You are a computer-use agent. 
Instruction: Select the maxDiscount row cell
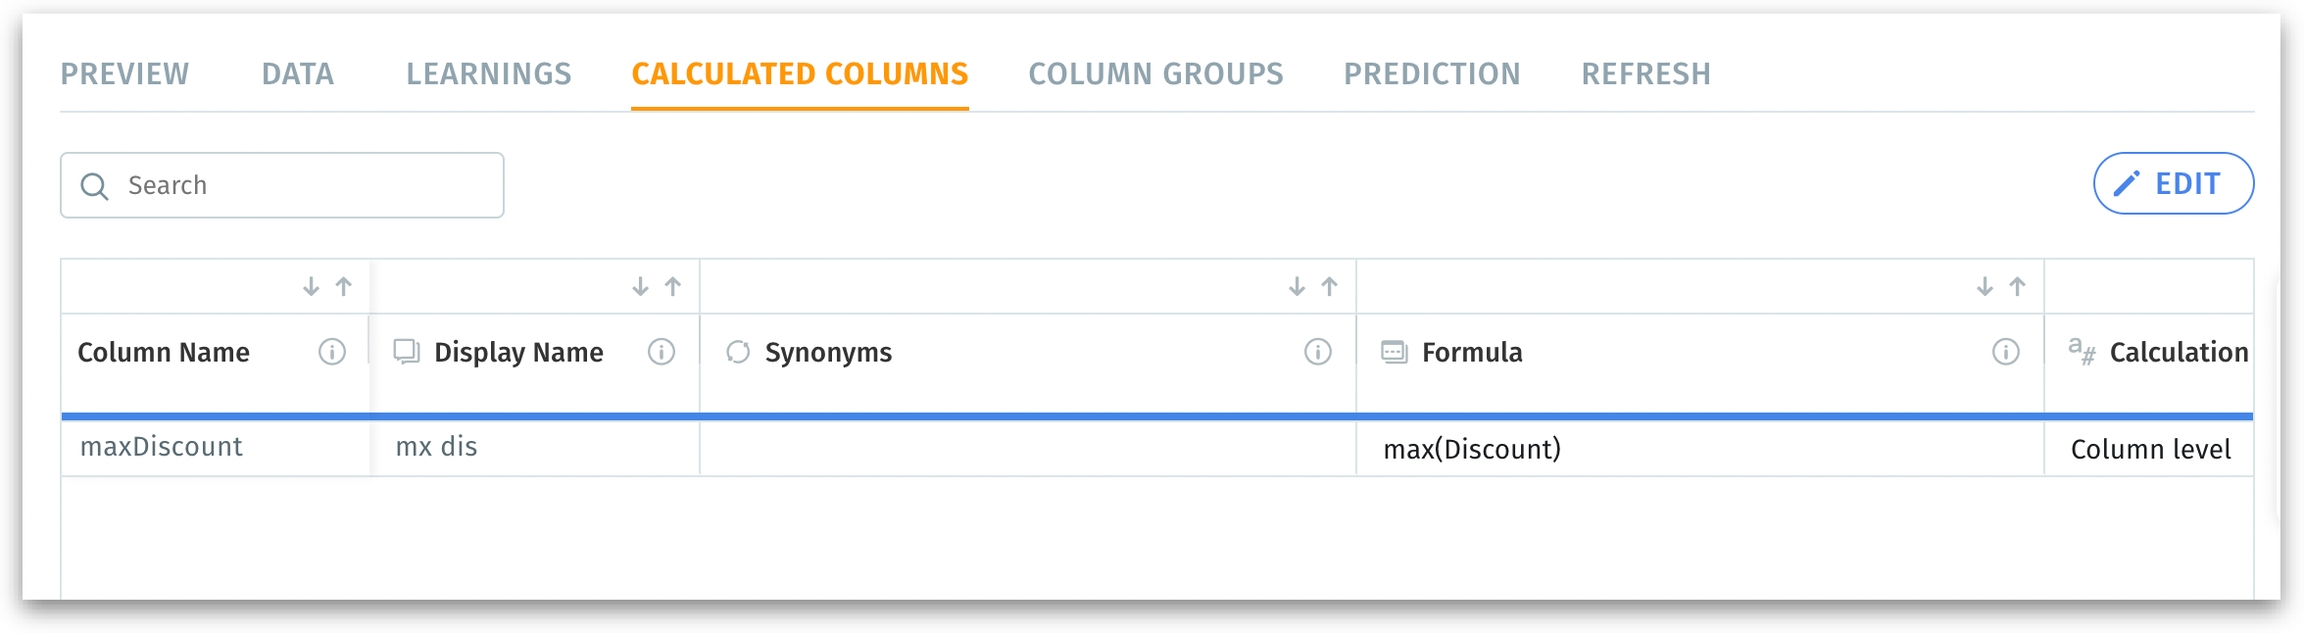(162, 447)
